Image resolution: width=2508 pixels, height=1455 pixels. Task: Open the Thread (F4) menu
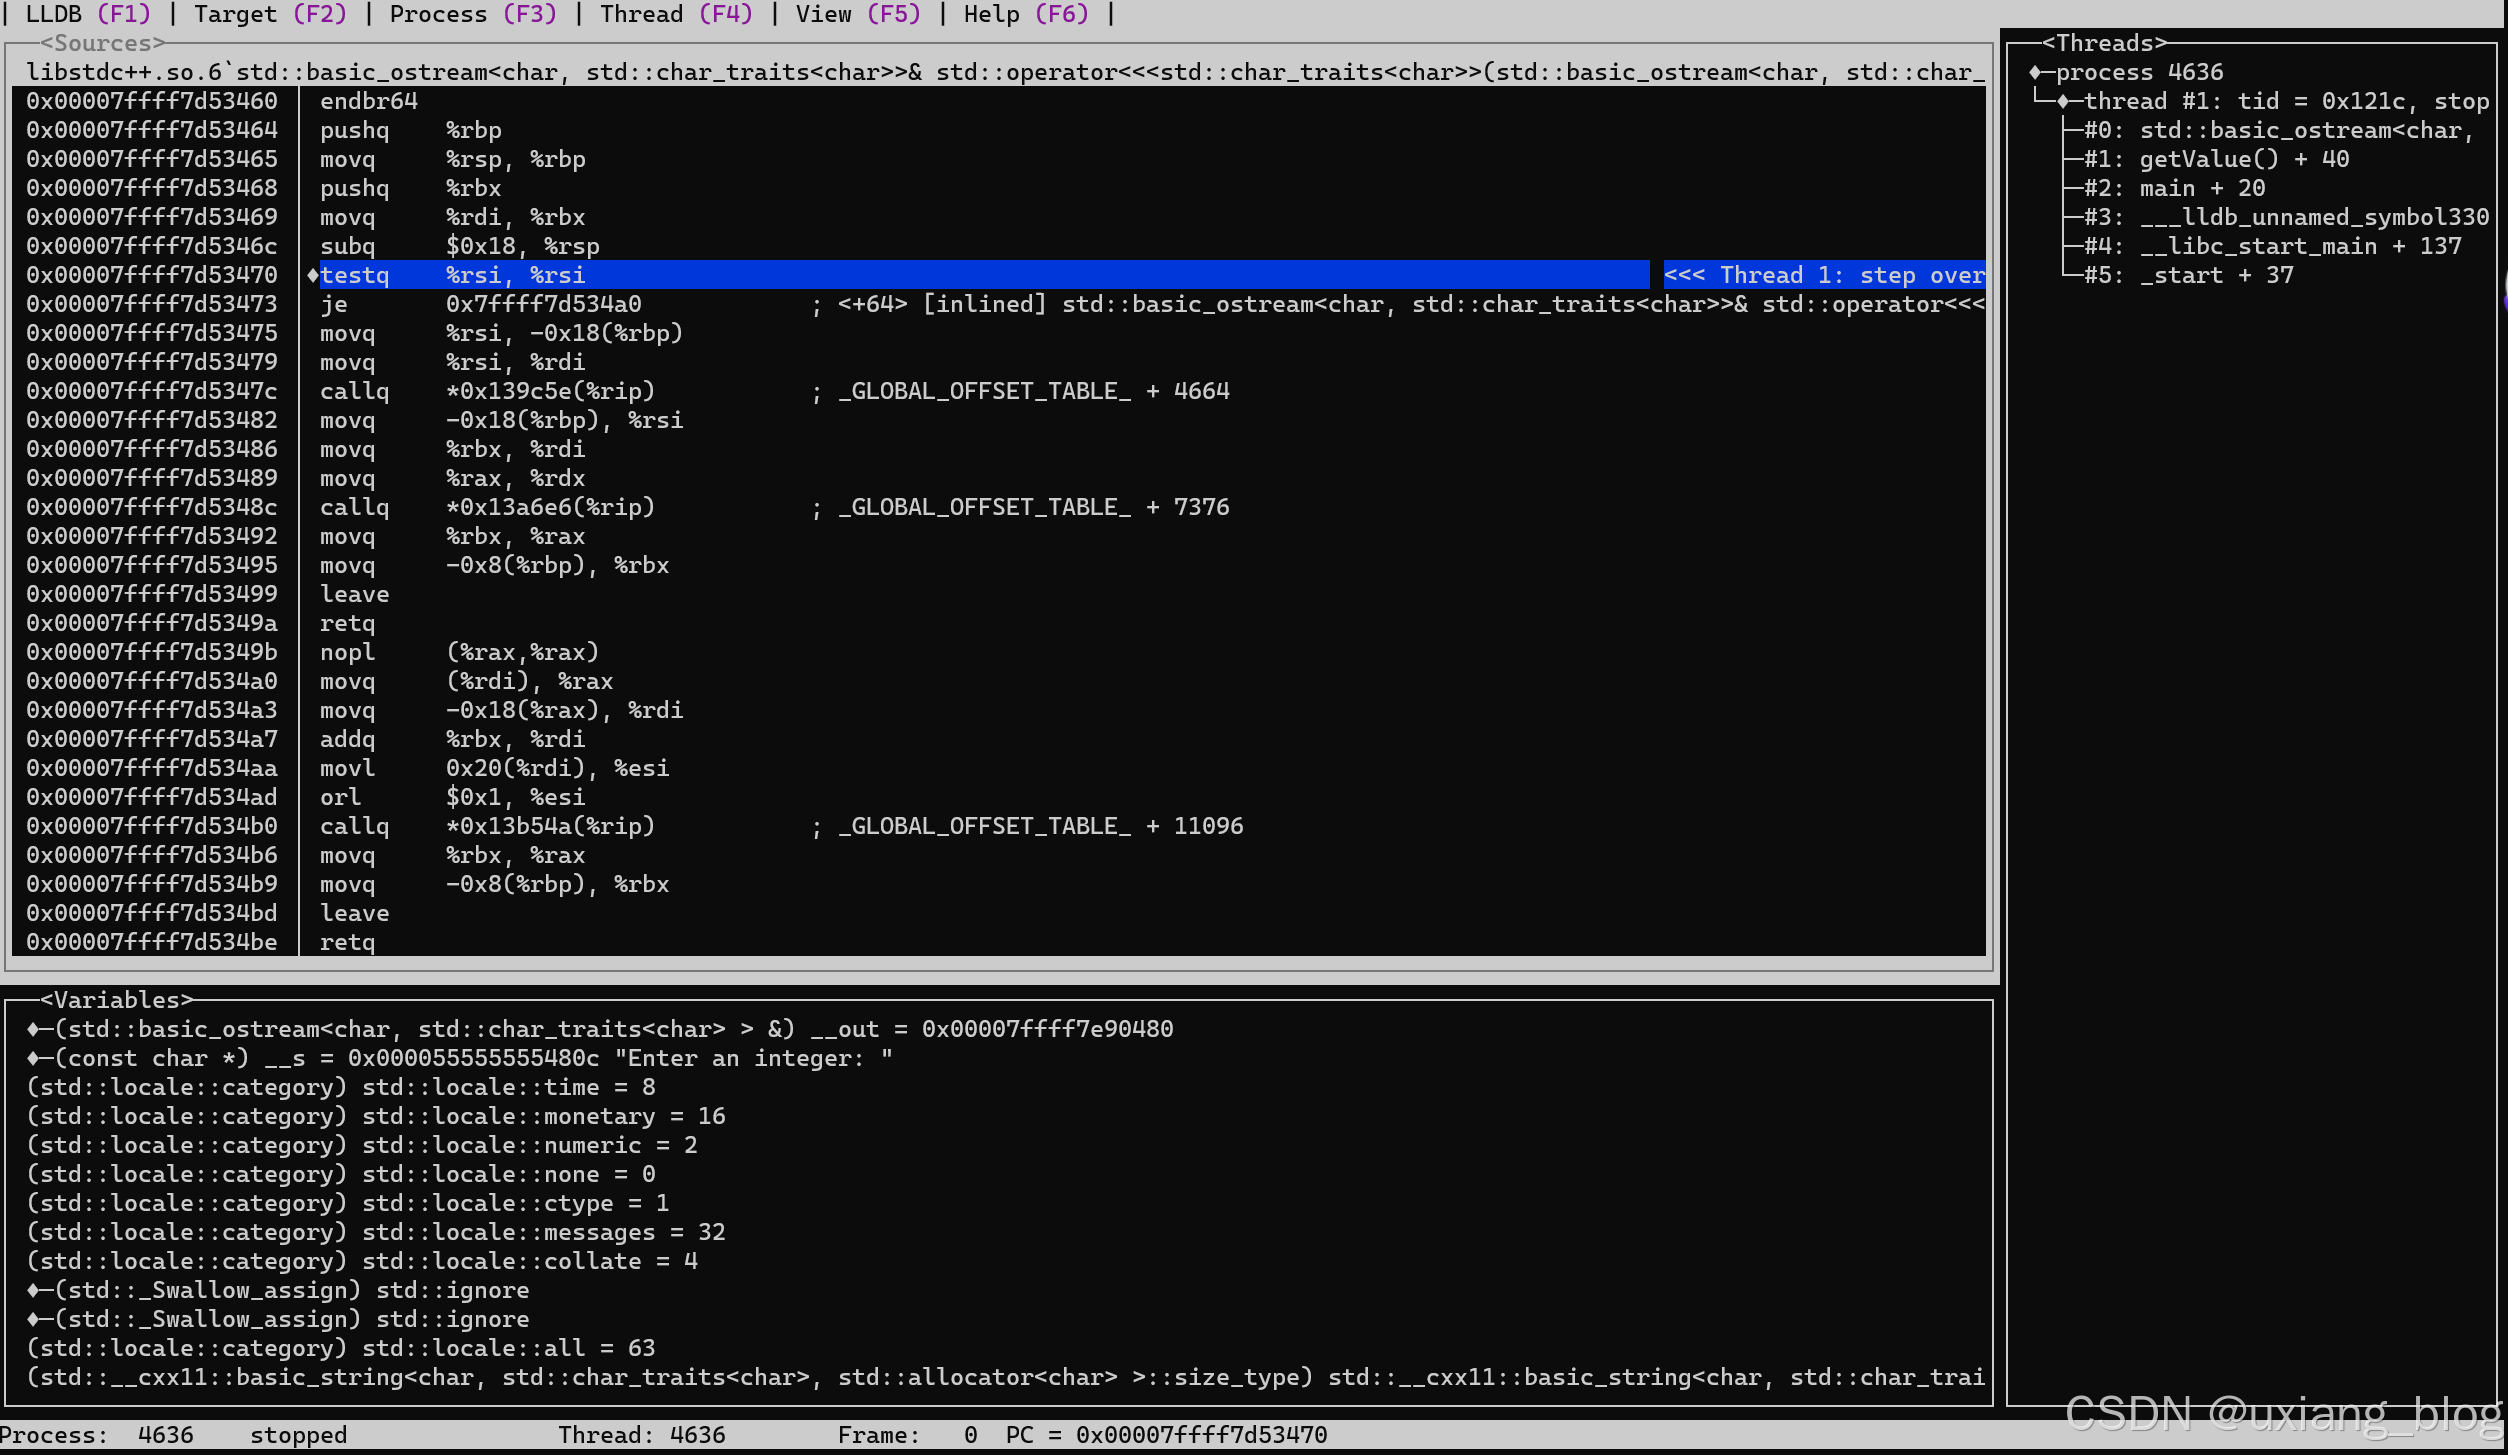[675, 14]
